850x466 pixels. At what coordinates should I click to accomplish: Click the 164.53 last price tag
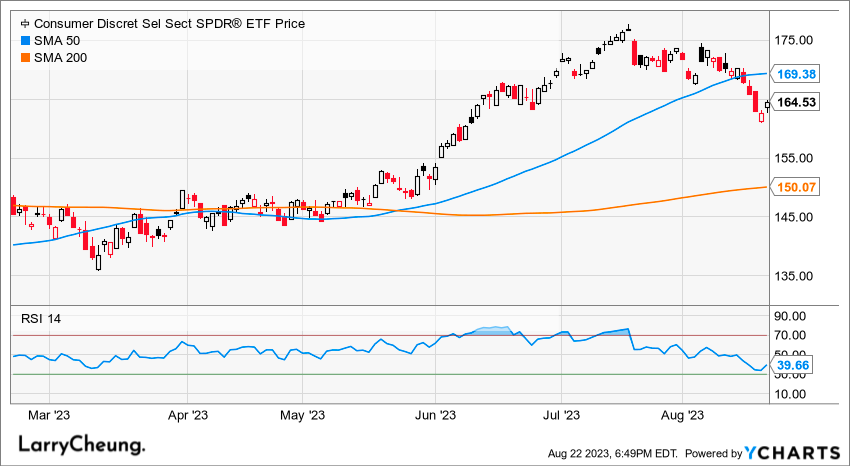point(796,102)
